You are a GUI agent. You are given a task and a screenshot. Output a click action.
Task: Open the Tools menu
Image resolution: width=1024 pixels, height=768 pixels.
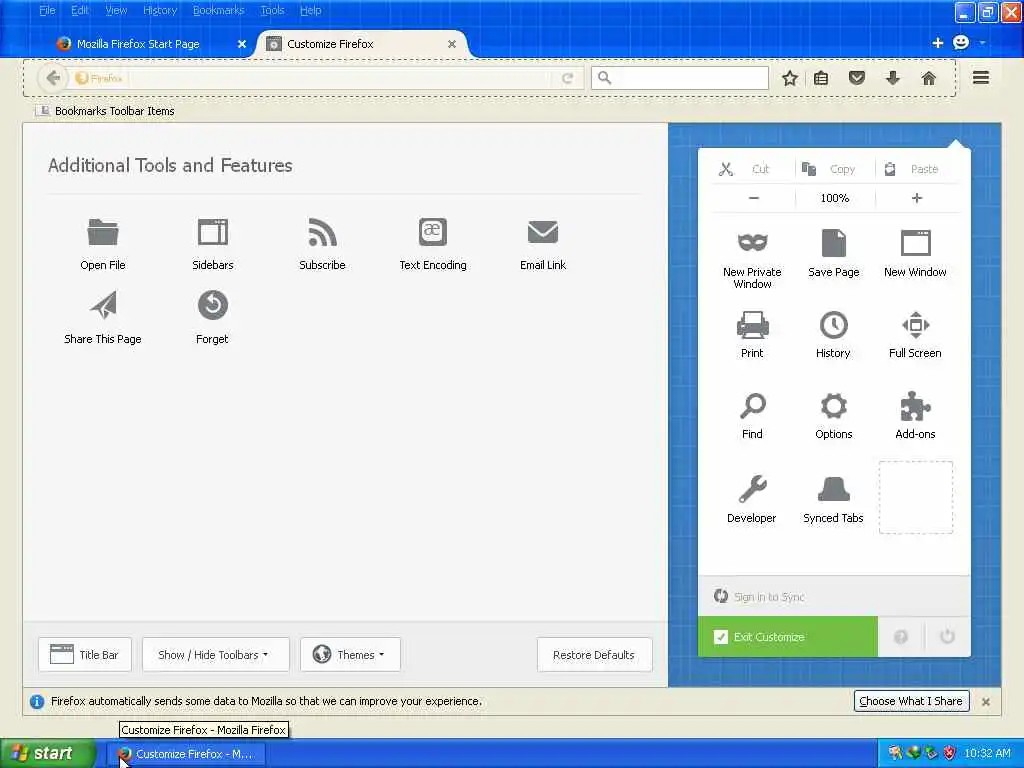click(272, 10)
